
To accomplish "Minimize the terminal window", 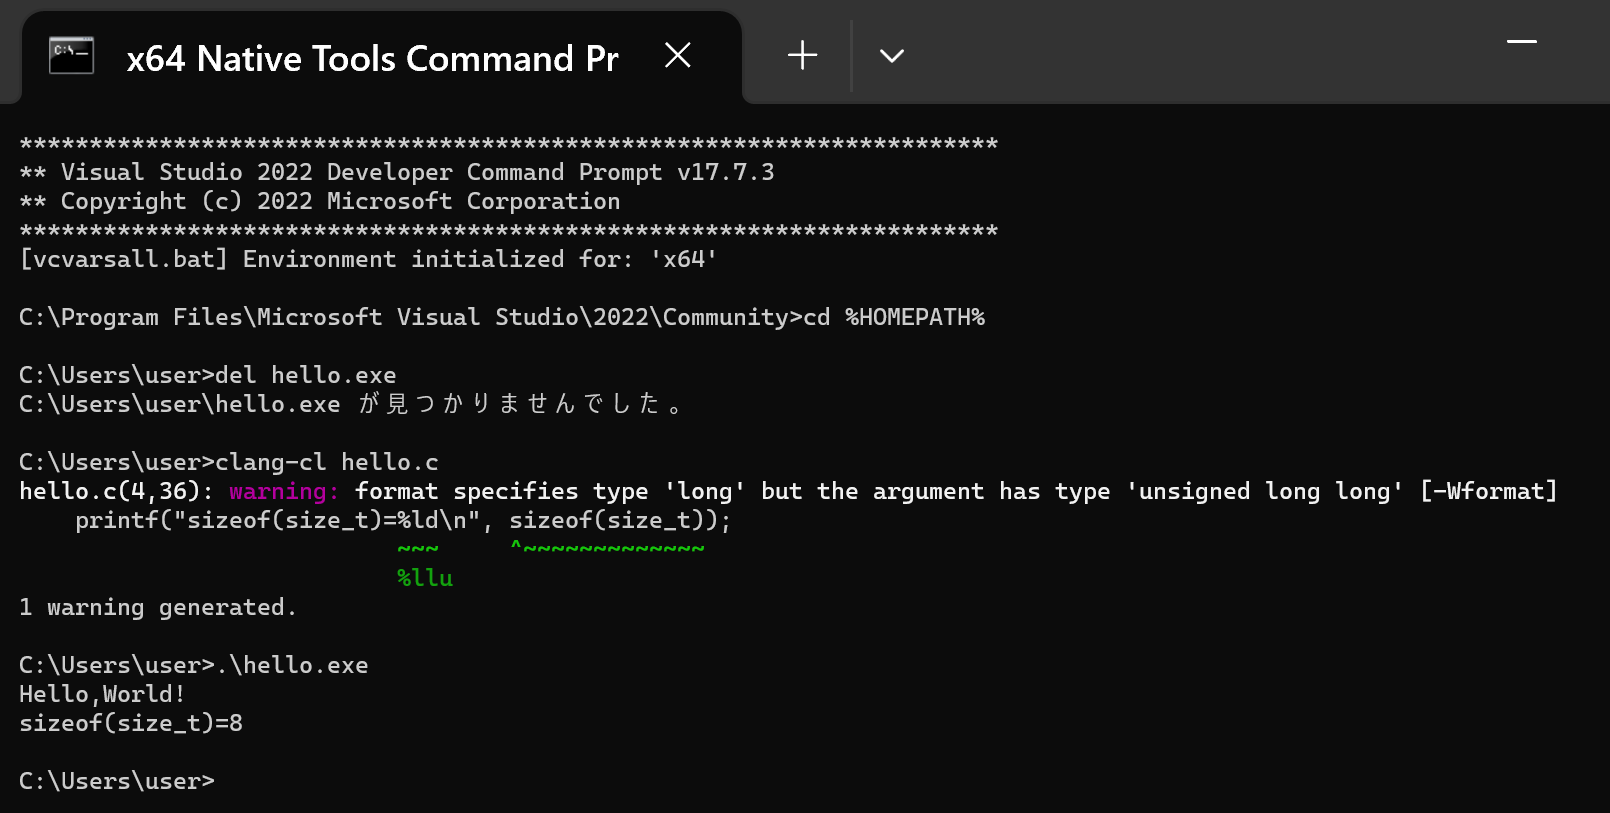I will click(1522, 42).
